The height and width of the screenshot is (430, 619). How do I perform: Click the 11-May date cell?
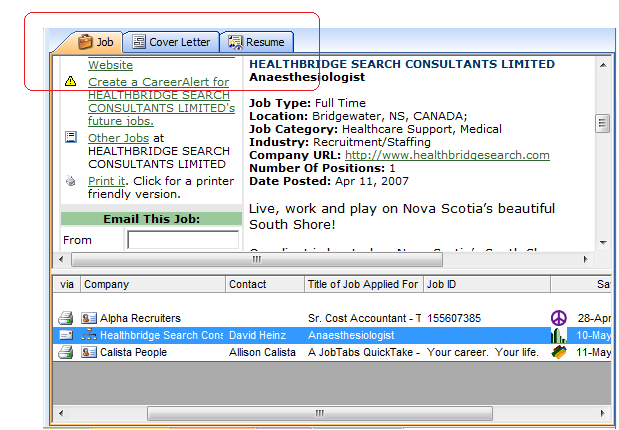593,352
